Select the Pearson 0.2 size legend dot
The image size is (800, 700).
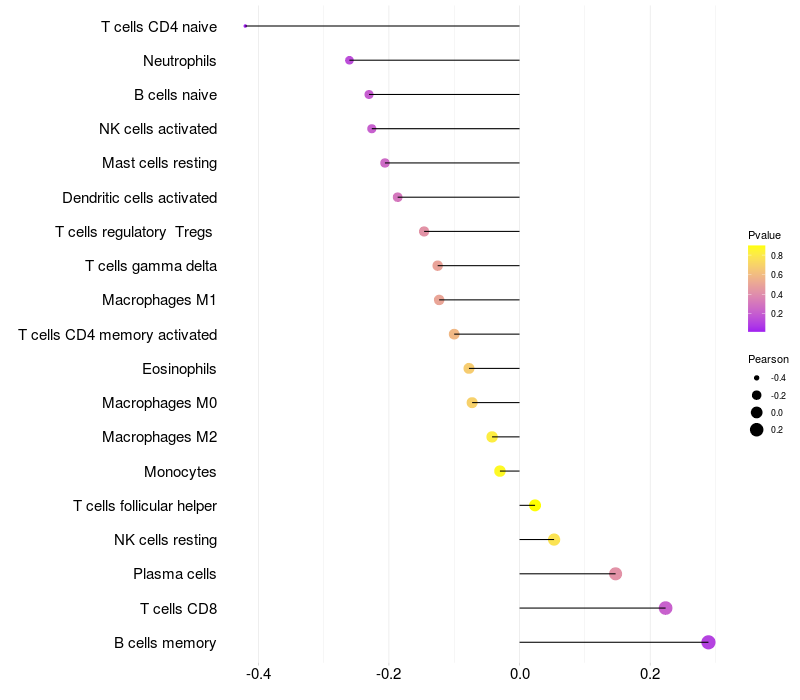pyautogui.click(x=756, y=430)
